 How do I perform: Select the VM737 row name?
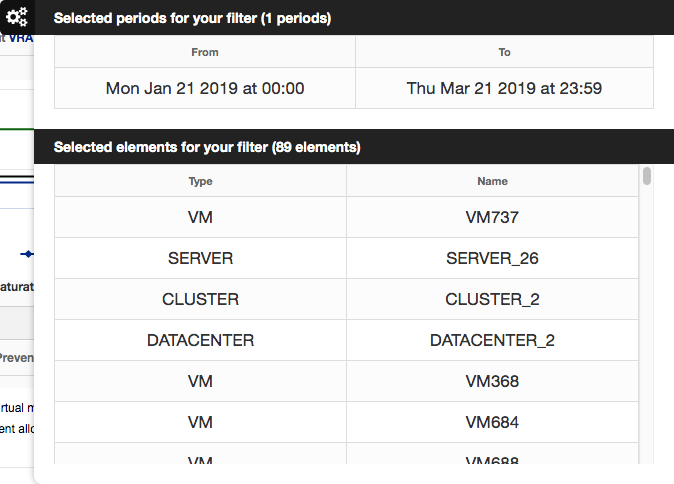492,217
